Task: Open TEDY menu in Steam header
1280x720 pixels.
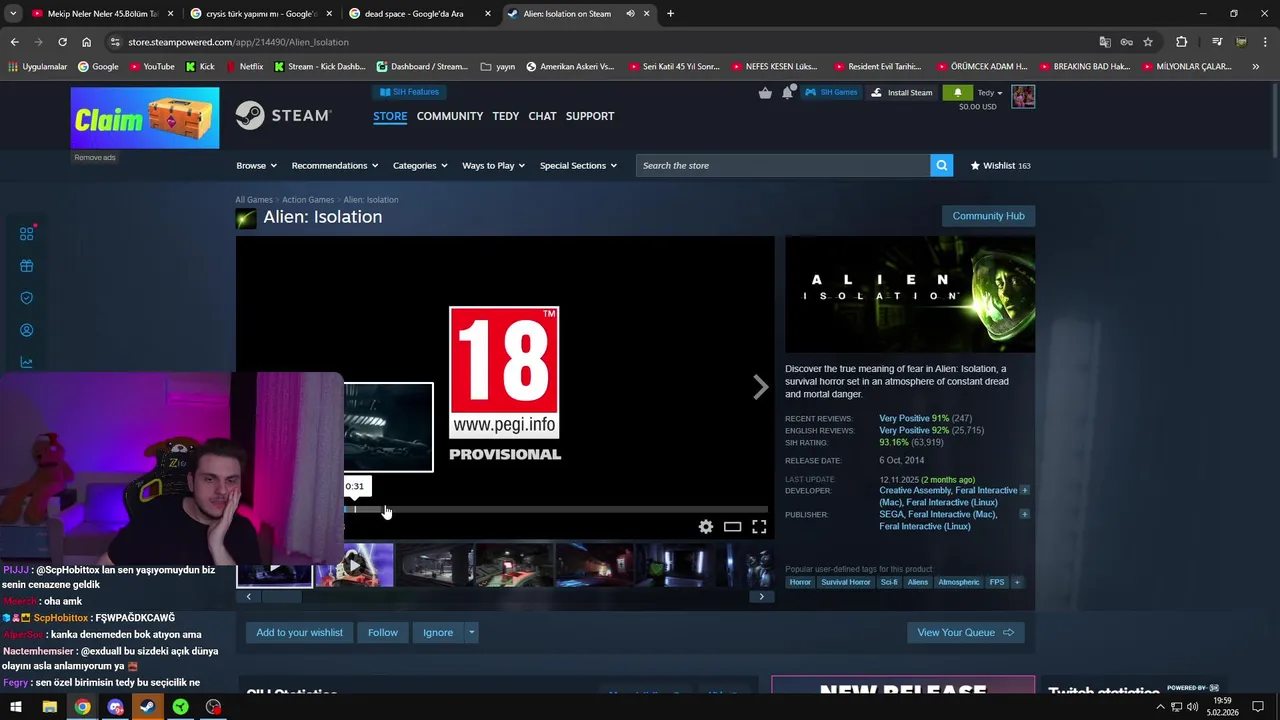Action: point(506,116)
